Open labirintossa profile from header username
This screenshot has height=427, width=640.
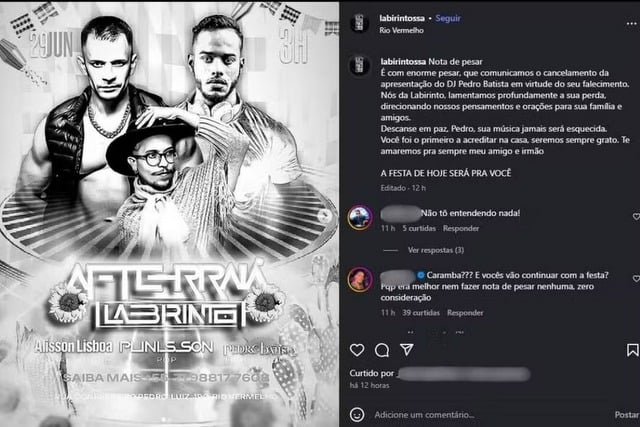402,18
